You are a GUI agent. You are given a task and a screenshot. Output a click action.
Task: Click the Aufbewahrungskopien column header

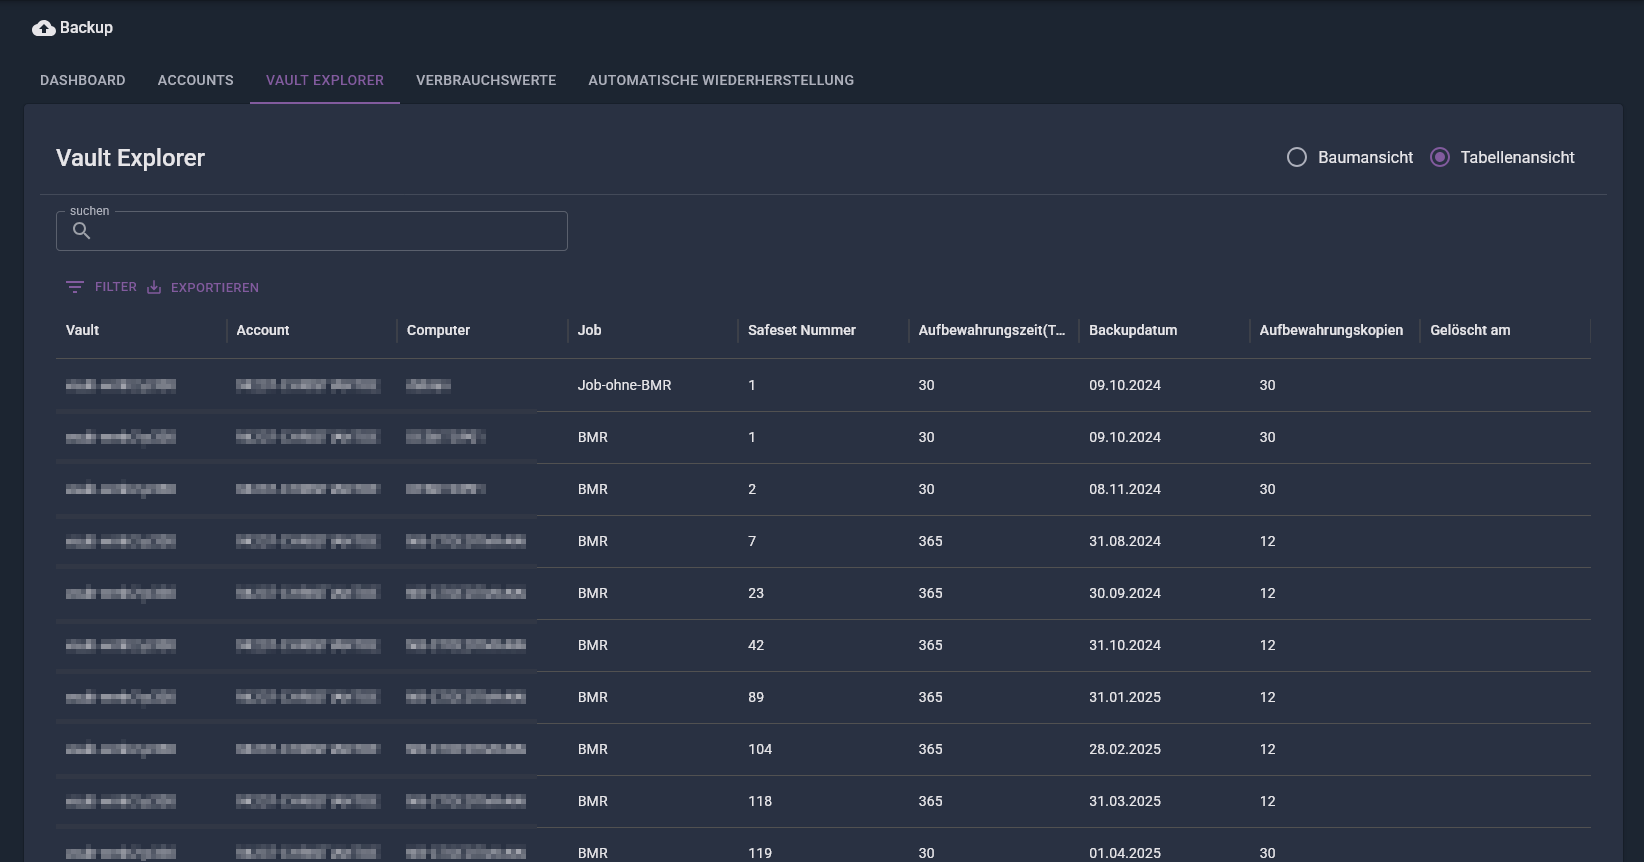[x=1331, y=330]
